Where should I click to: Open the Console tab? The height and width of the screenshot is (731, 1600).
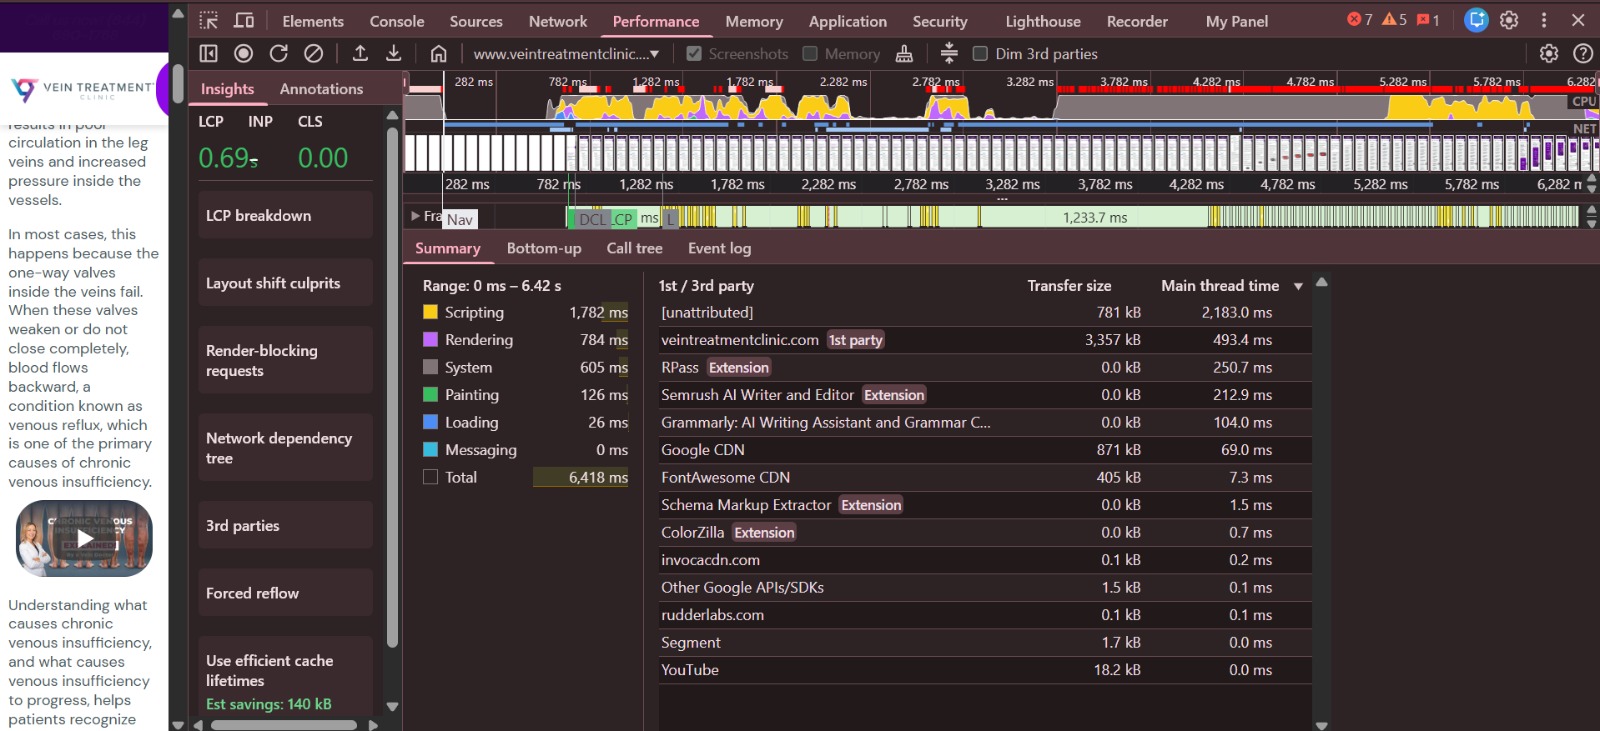[x=397, y=21]
